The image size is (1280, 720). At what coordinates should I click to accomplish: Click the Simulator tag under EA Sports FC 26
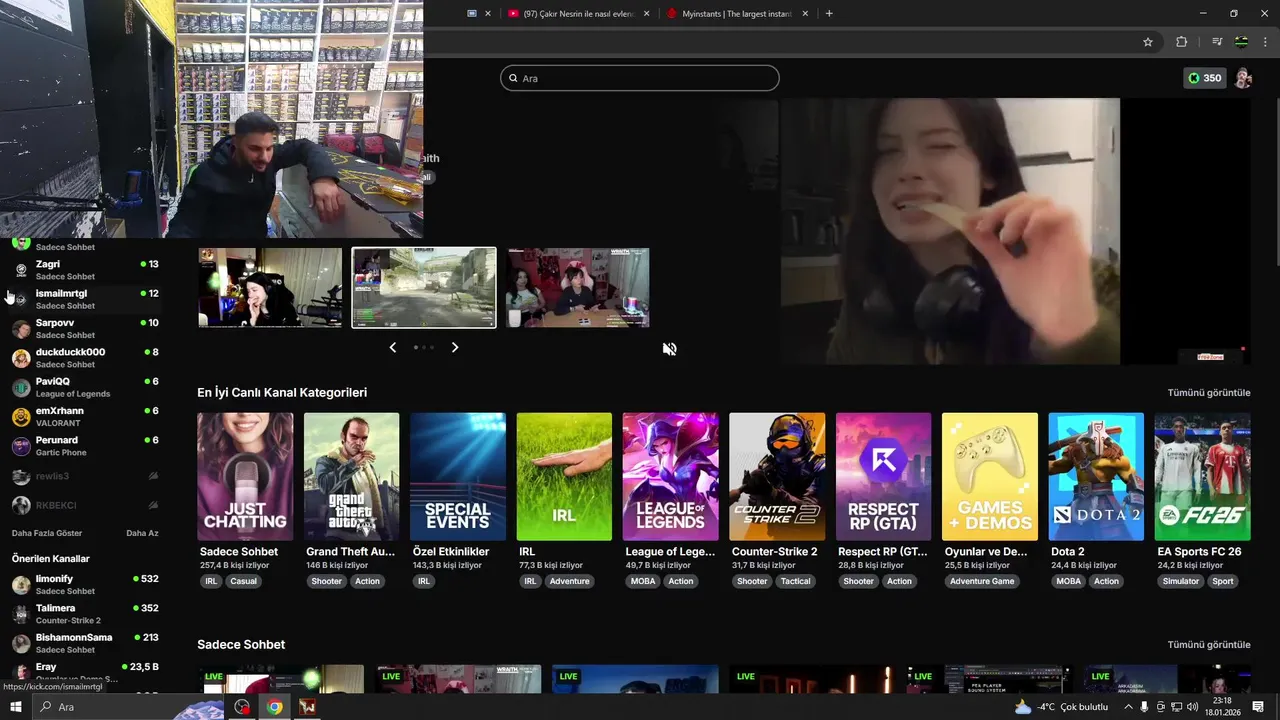pos(1180,581)
